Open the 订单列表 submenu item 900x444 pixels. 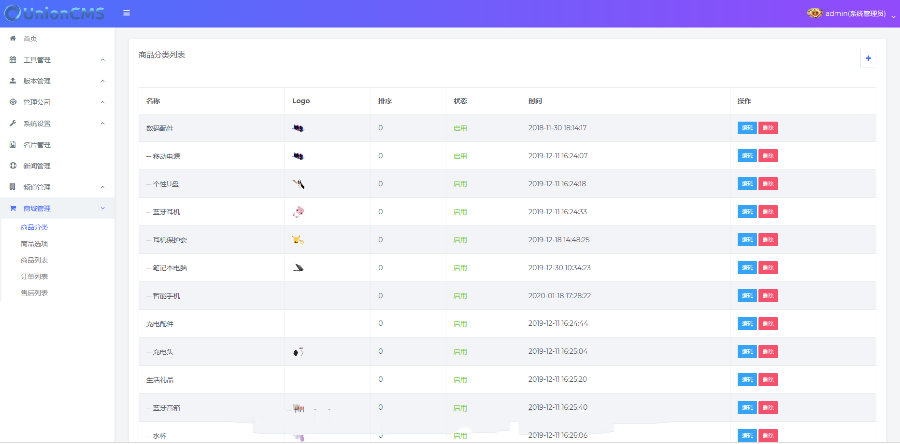point(34,276)
